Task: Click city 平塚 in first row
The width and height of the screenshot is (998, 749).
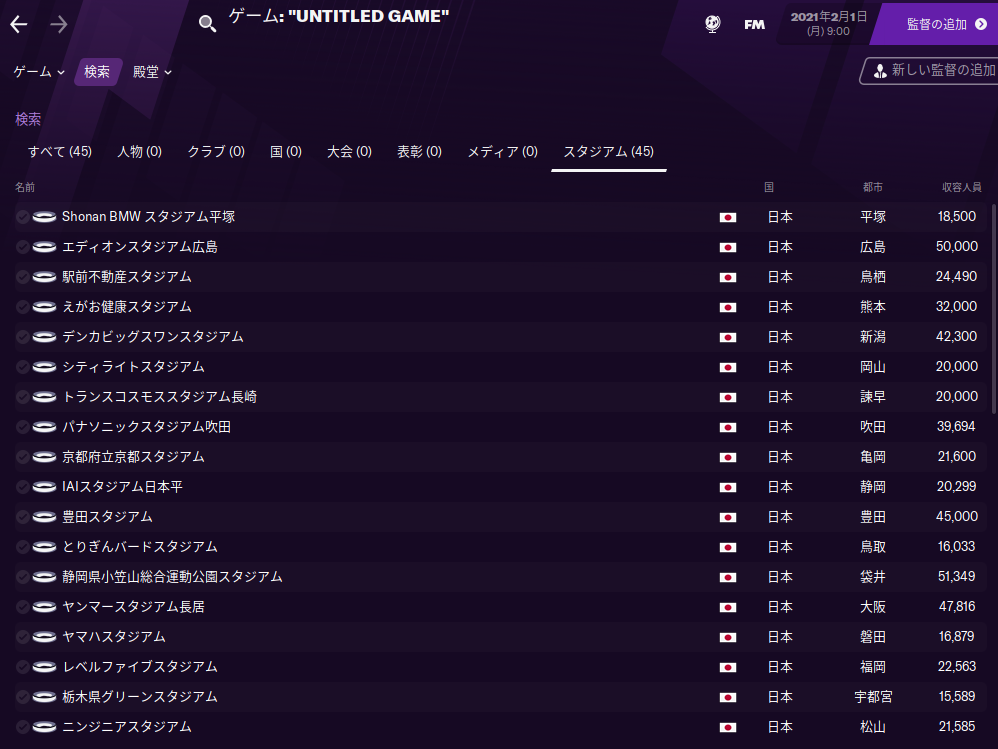Action: 873,217
